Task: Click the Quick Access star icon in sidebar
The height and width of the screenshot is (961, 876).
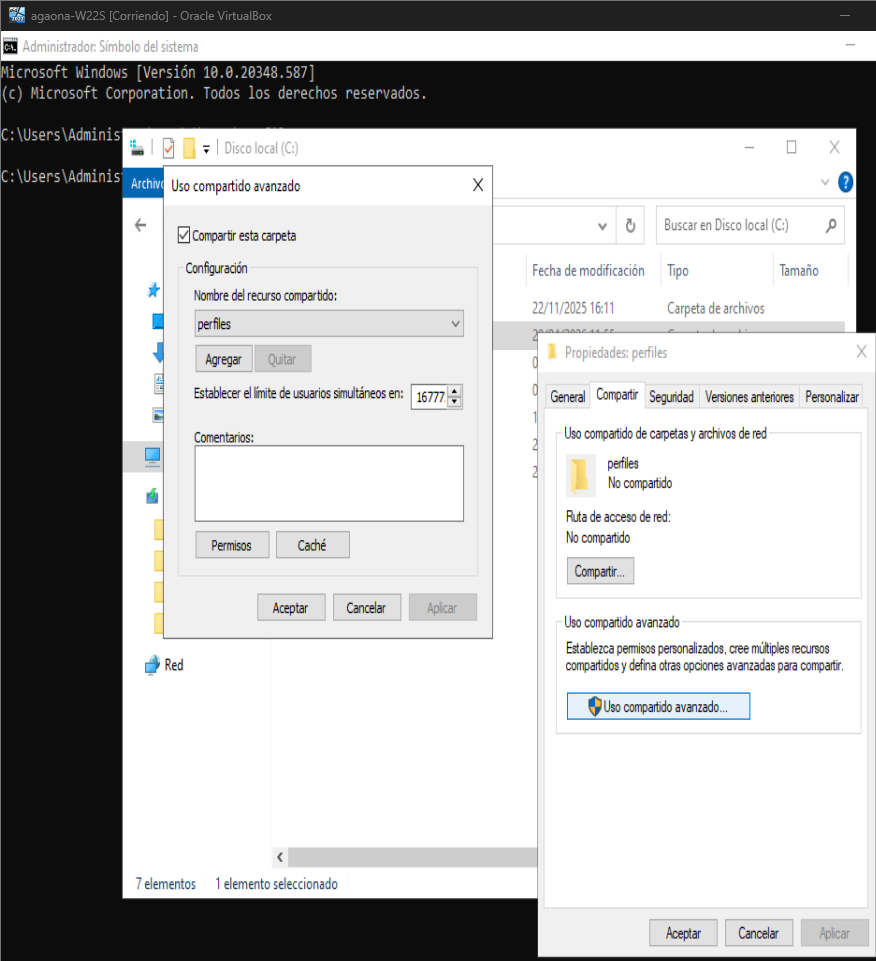Action: 154,290
